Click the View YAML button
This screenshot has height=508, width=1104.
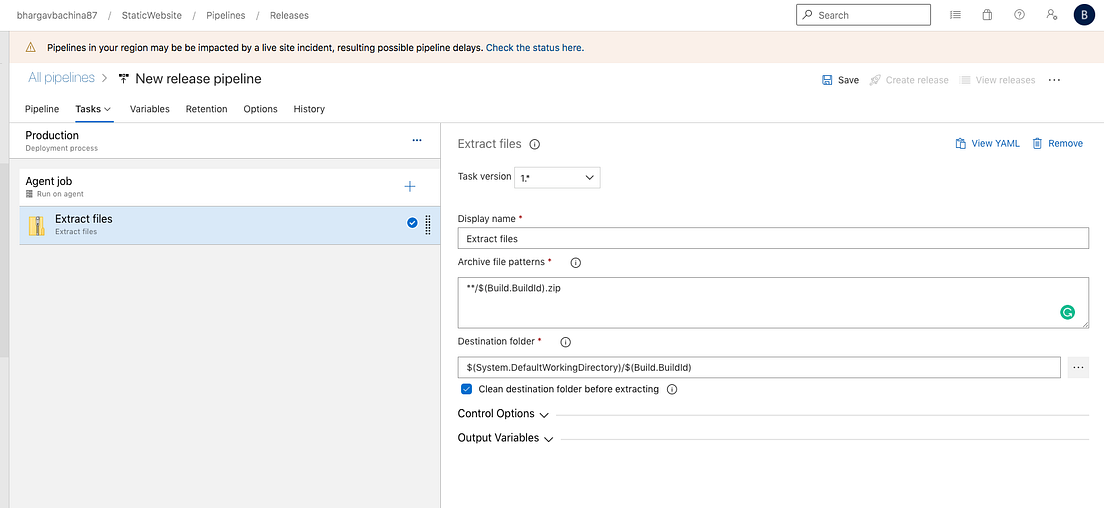pos(987,144)
